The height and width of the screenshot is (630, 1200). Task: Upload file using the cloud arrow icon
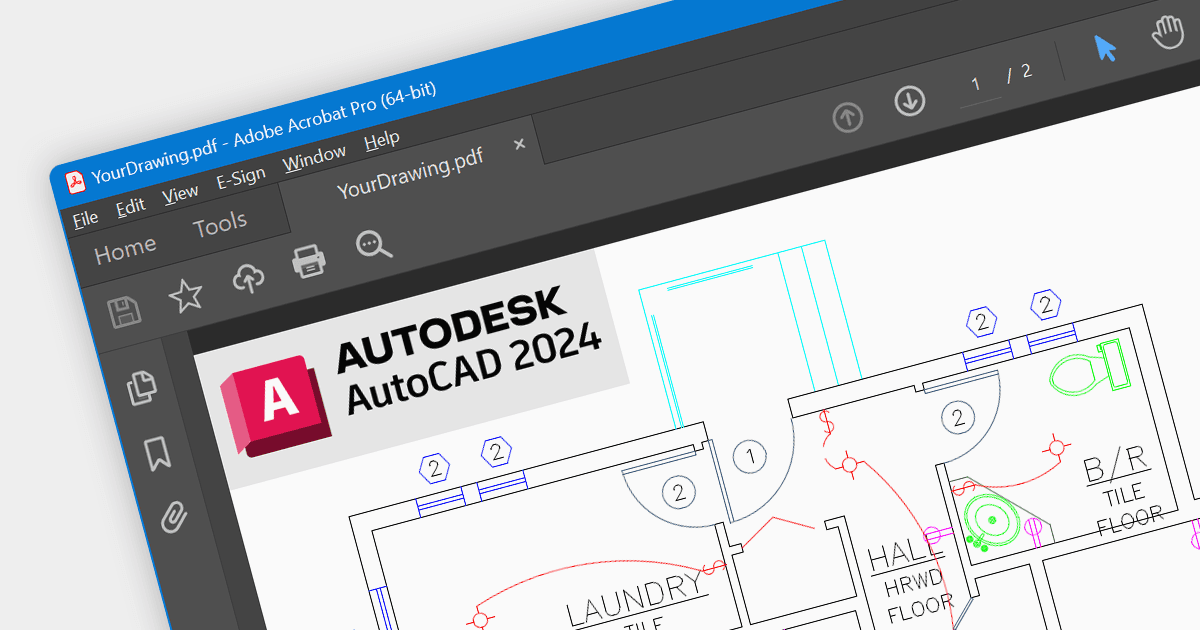pyautogui.click(x=248, y=278)
